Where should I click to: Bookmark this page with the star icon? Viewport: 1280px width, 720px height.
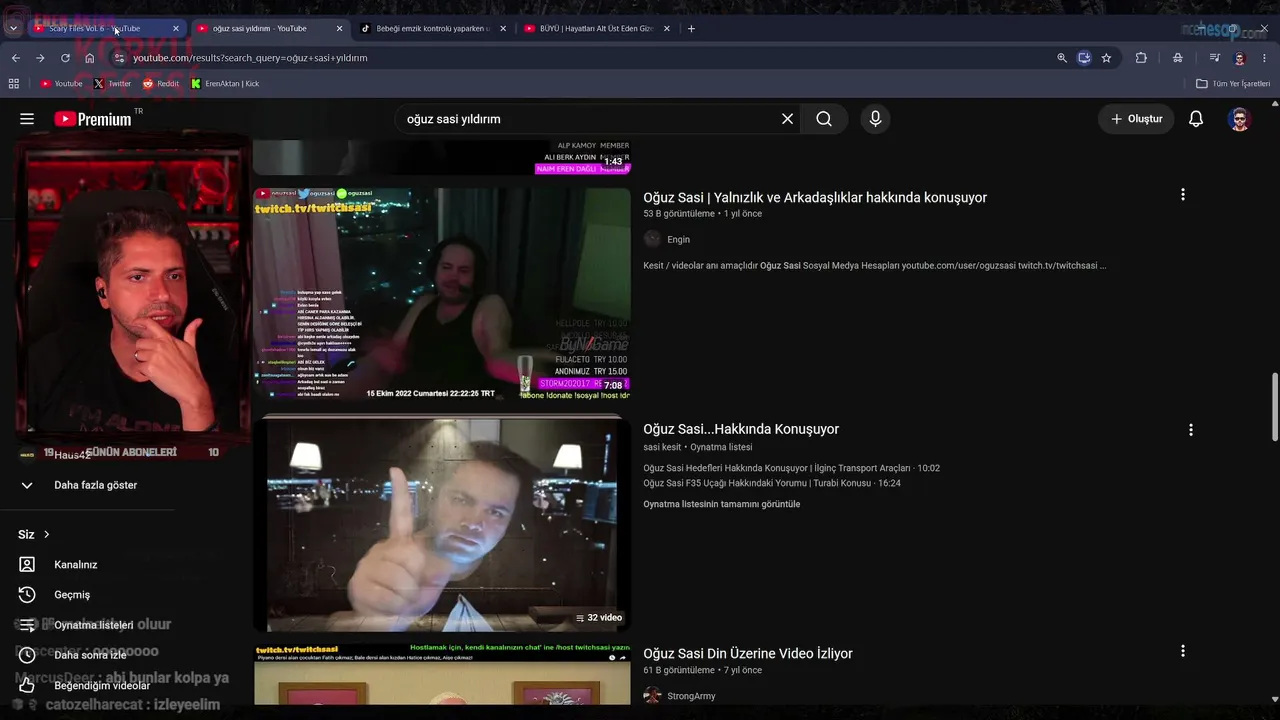pos(1106,58)
